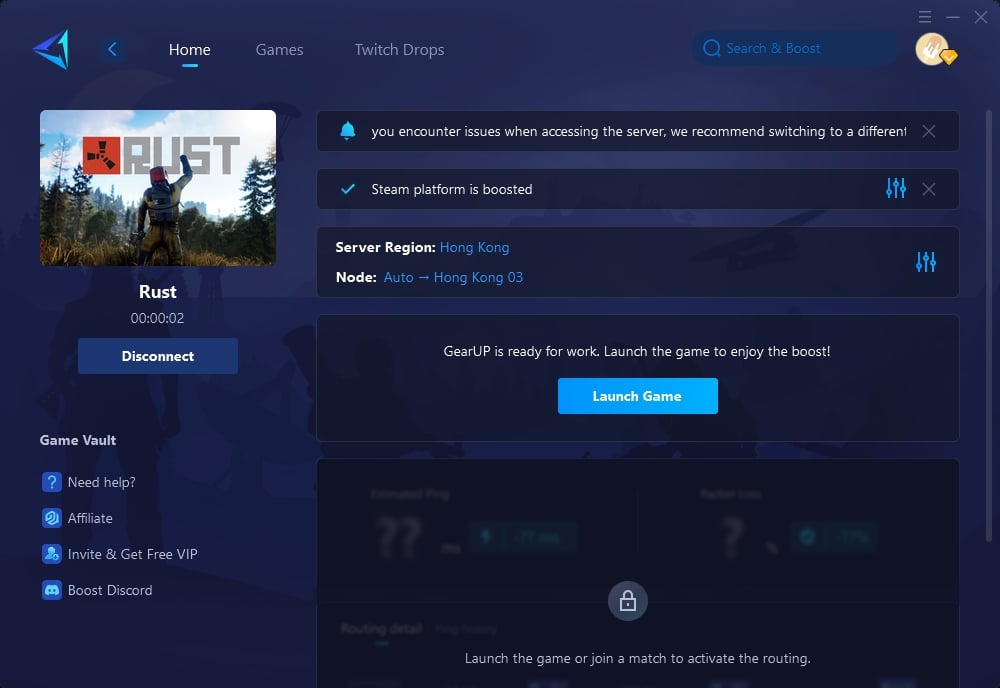The image size is (1000, 688).
Task: Open the Boost Discord link
Action: [x=110, y=590]
